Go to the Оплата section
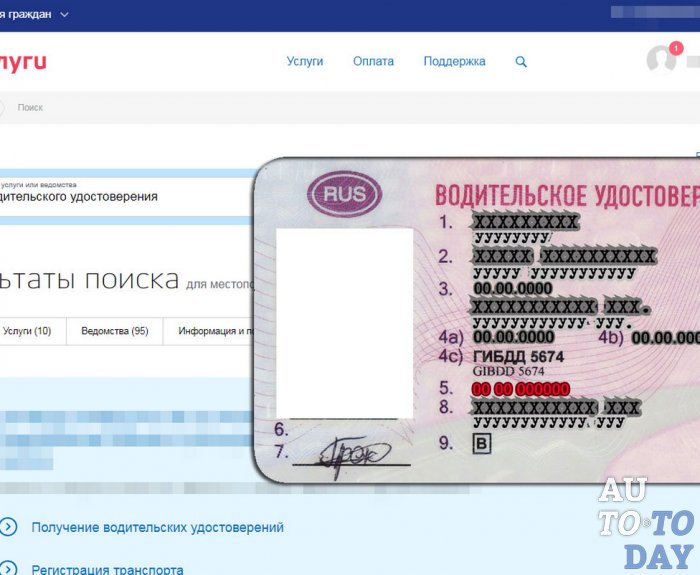The width and height of the screenshot is (700, 575). click(373, 61)
